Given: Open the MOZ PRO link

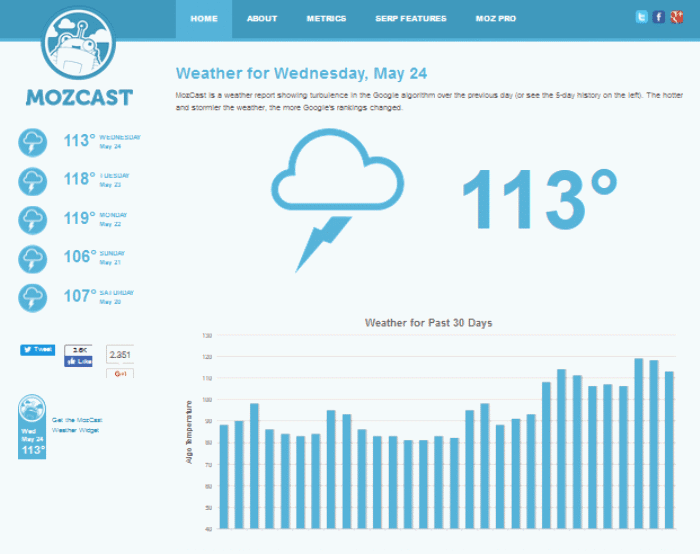Looking at the screenshot, I should point(496,19).
